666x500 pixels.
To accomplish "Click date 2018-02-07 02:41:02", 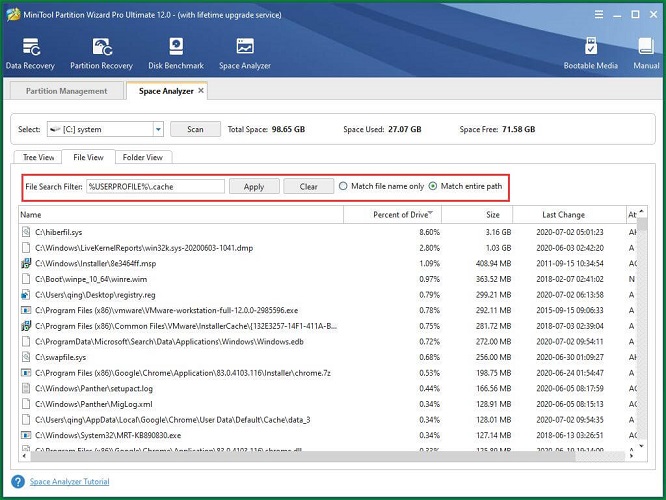I will tap(570, 279).
